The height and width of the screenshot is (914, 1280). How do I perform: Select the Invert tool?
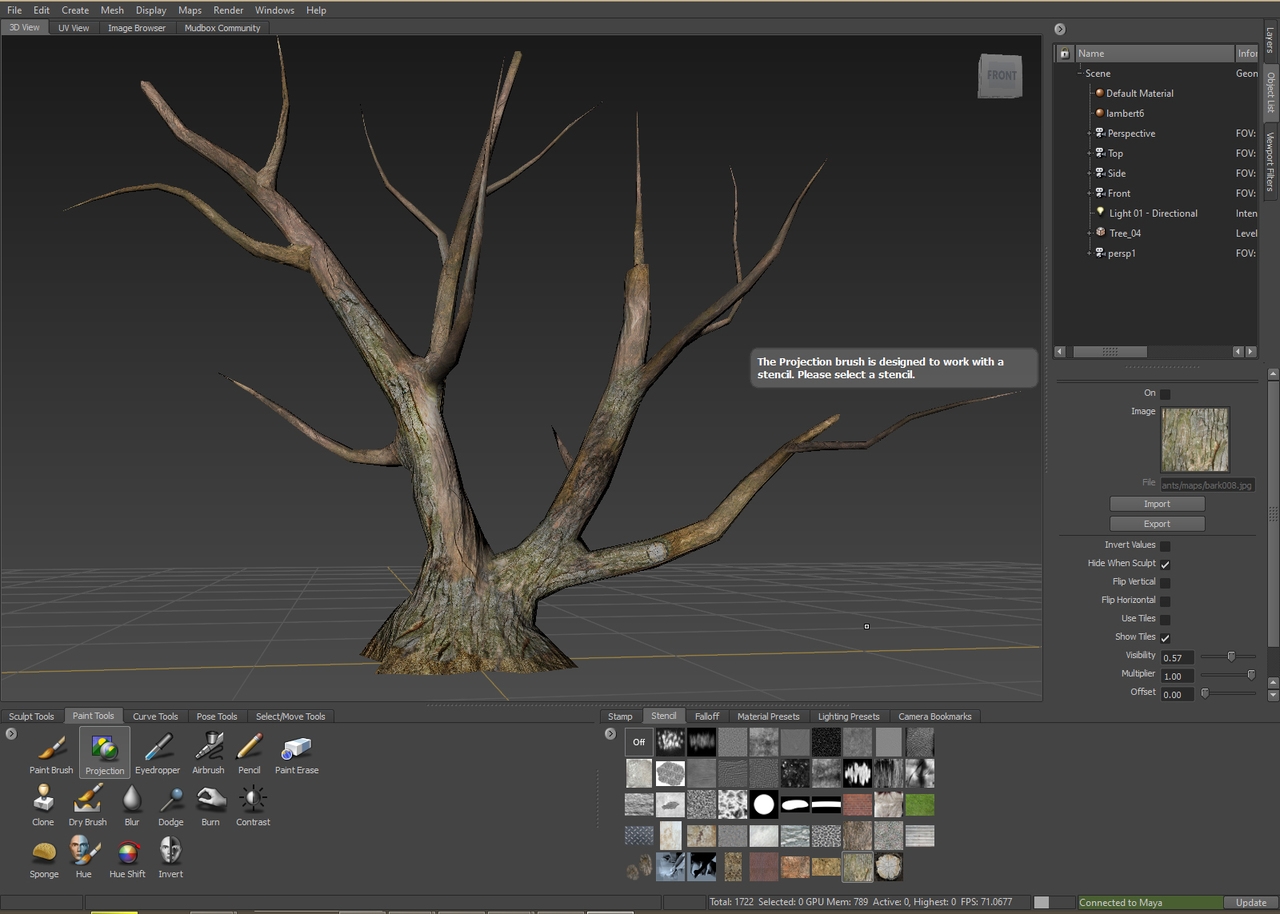click(171, 857)
